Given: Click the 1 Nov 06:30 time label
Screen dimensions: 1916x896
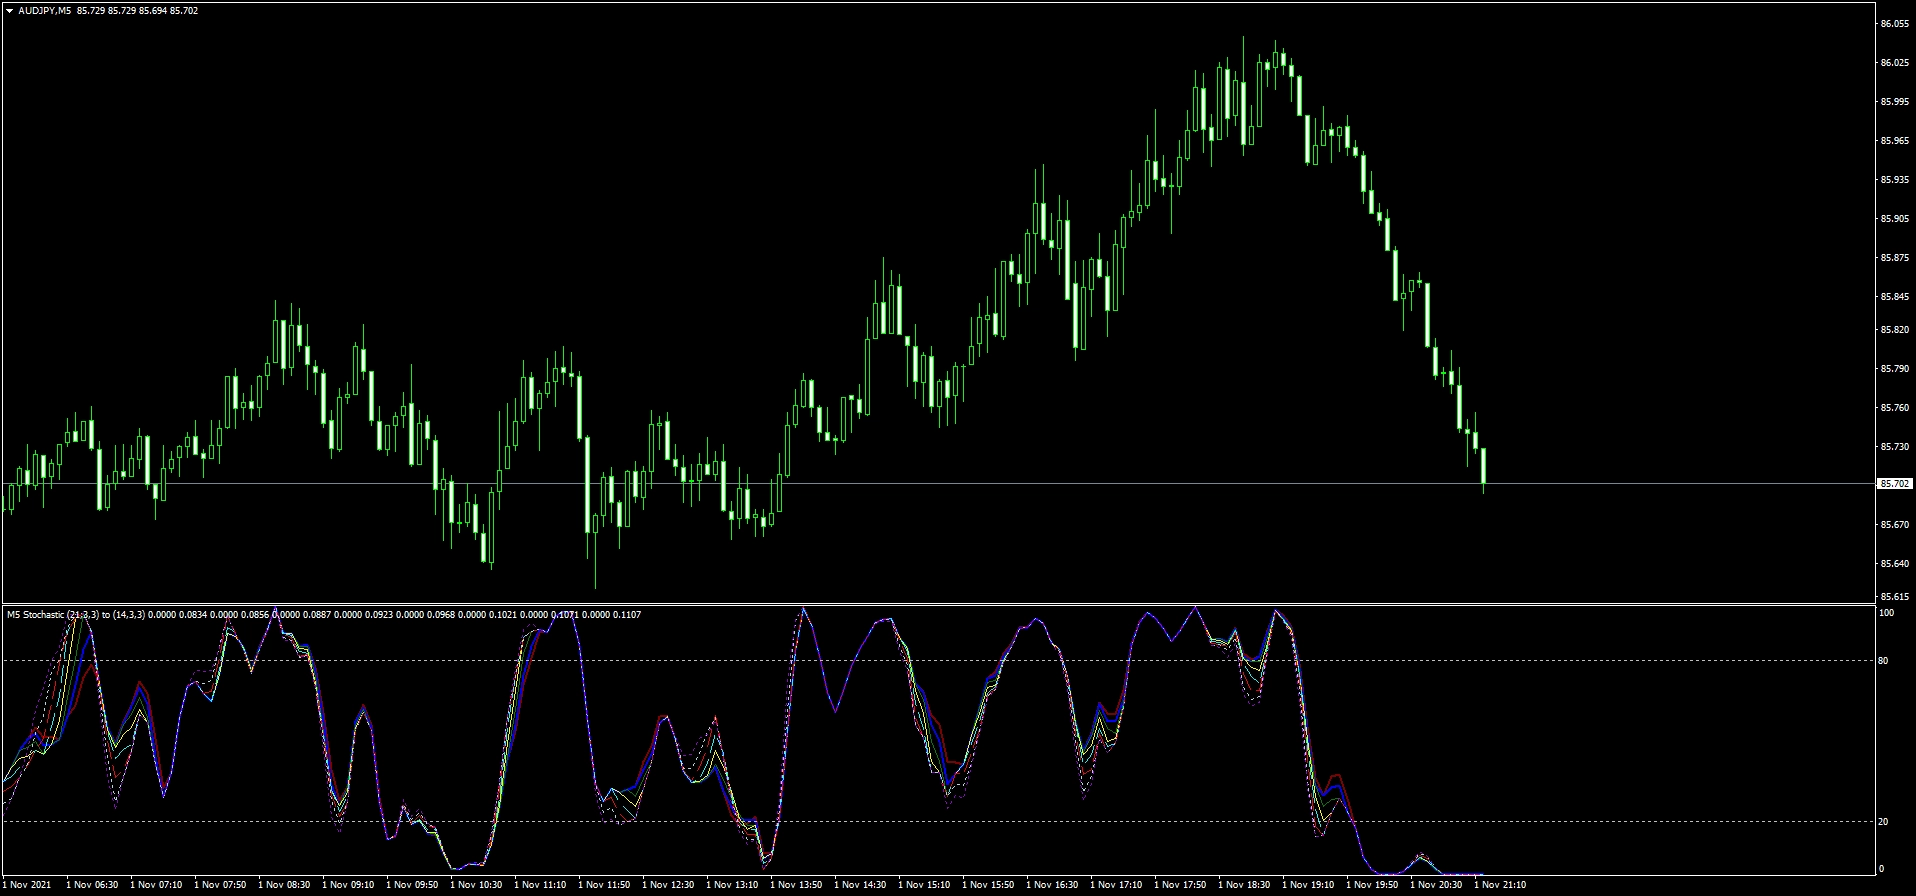Looking at the screenshot, I should [x=92, y=885].
